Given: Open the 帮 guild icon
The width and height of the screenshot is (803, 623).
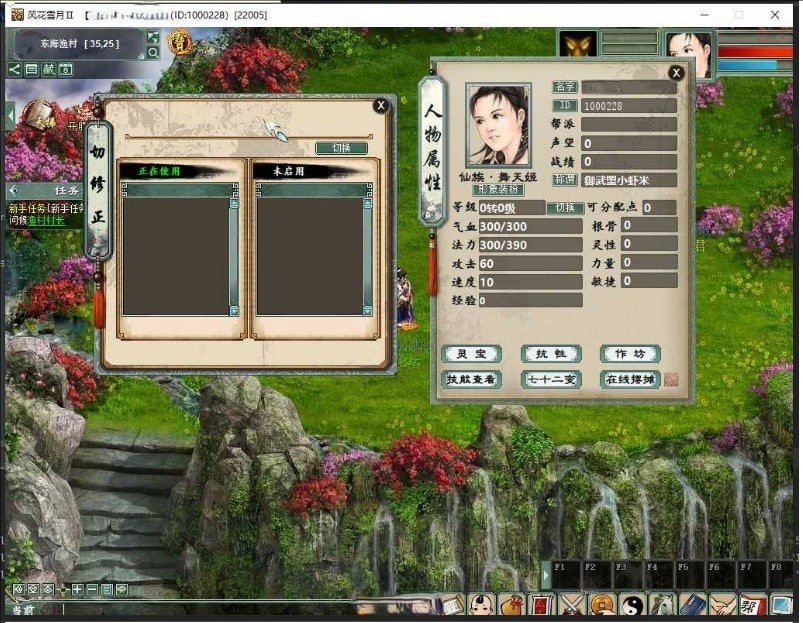Looking at the screenshot, I should (751, 606).
